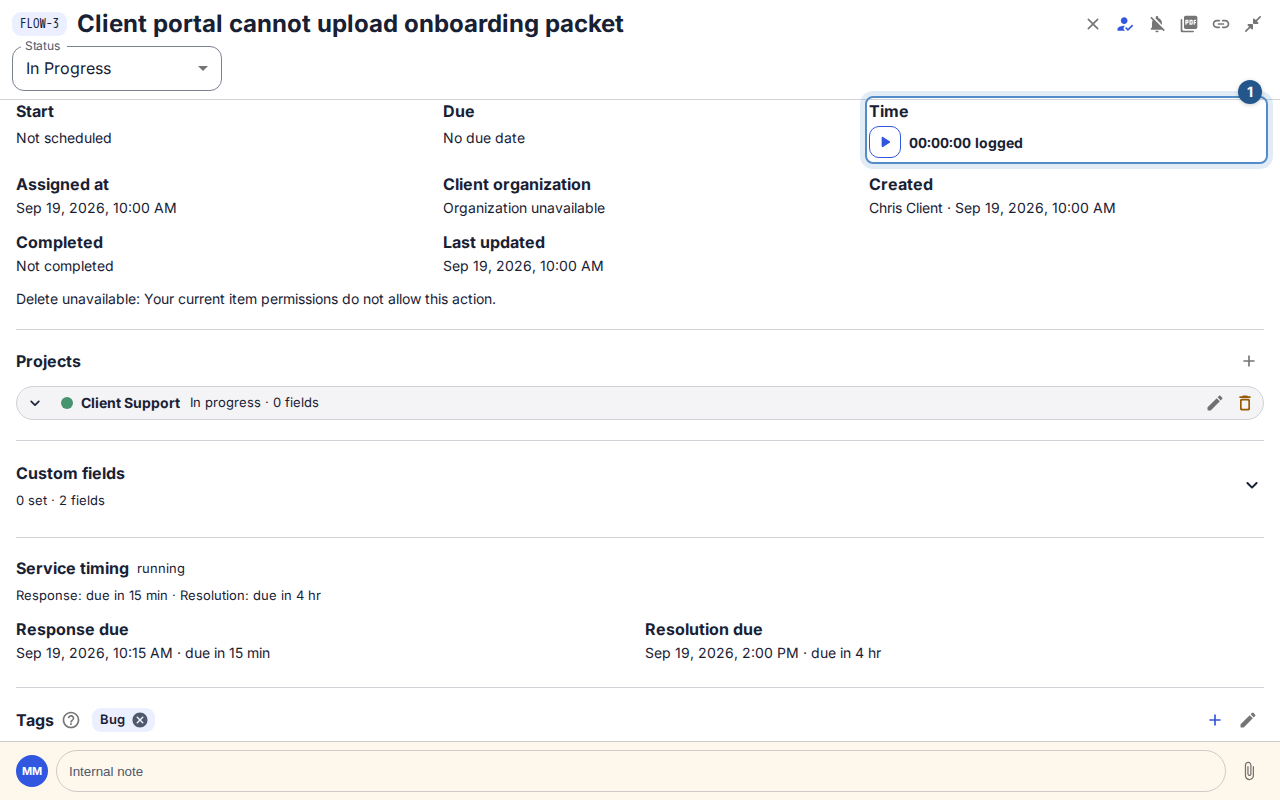
Task: Remove the Bug tag with its x icon
Action: coord(140,720)
